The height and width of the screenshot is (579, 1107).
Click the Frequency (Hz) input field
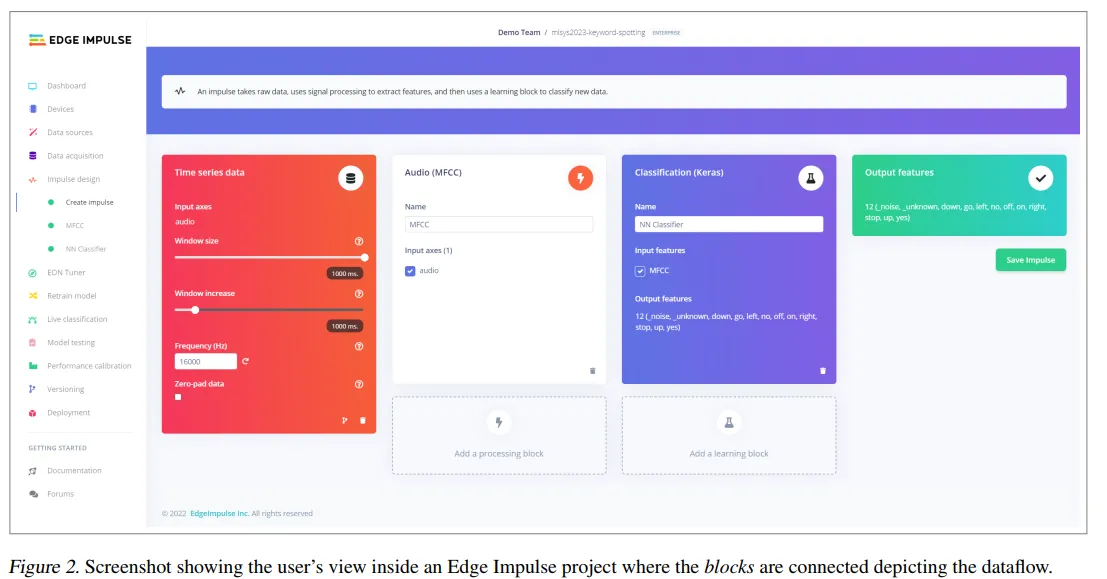205,362
